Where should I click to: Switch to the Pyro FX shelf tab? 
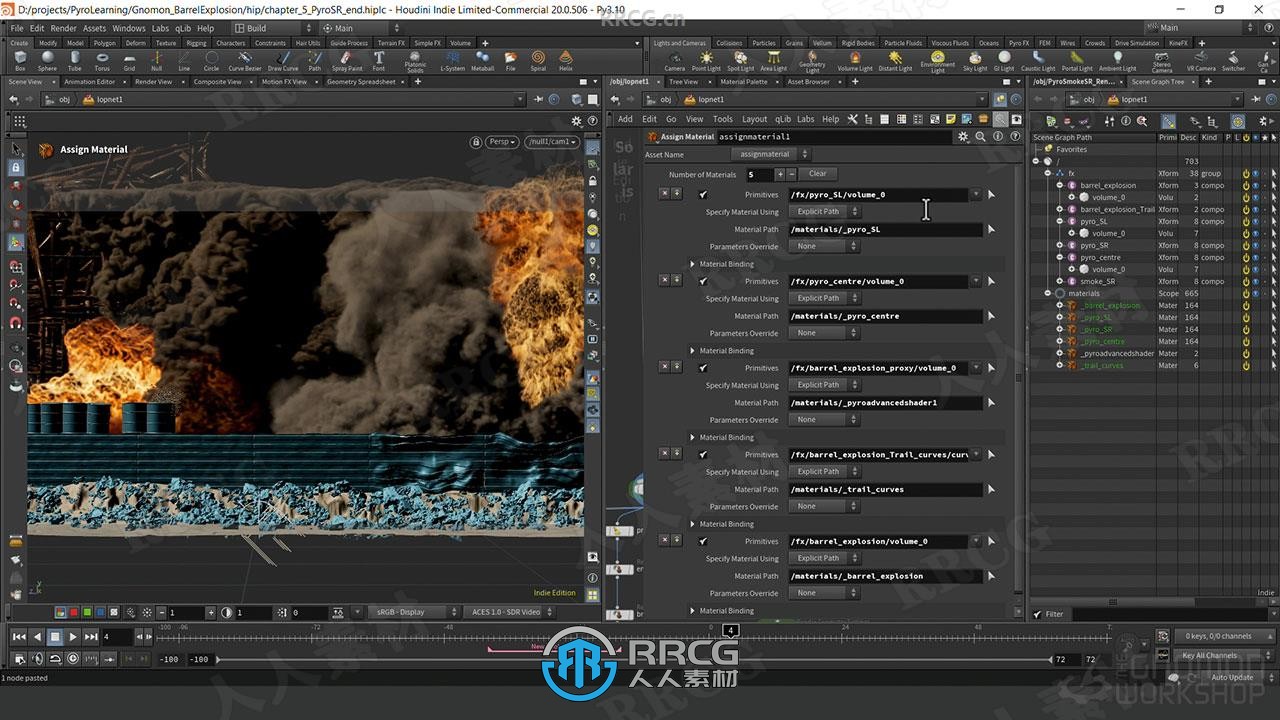click(x=1018, y=43)
